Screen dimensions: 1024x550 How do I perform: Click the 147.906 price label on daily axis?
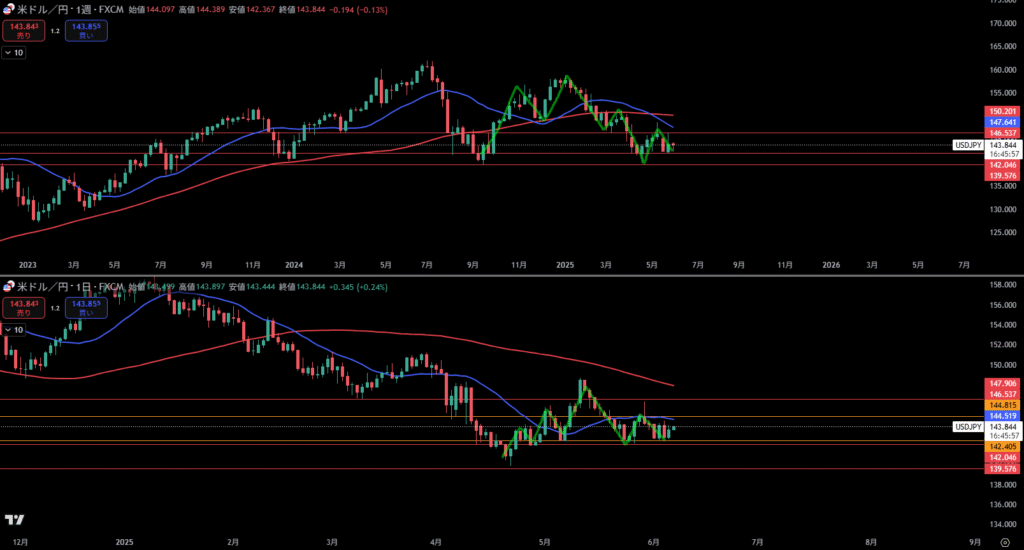(x=1002, y=383)
